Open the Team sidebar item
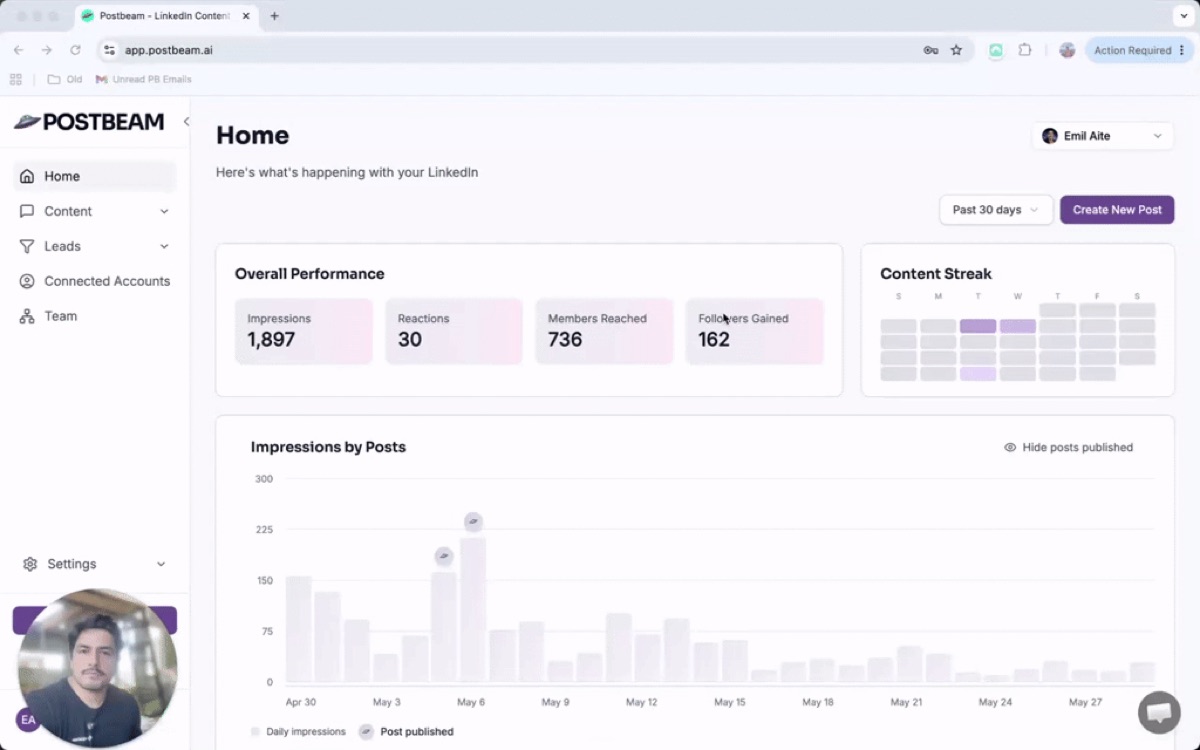The height and width of the screenshot is (750, 1200). (x=95, y=316)
